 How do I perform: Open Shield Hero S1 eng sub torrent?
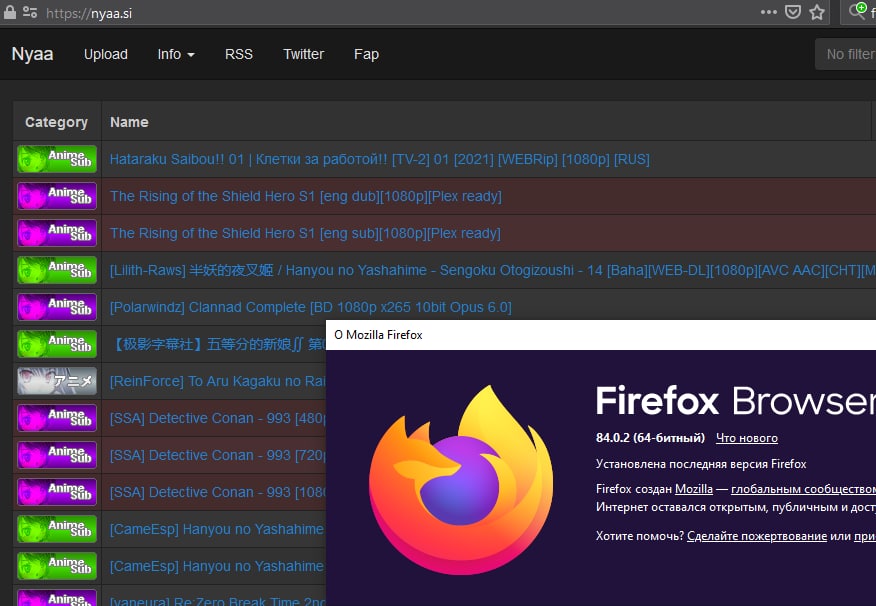pyautogui.click(x=305, y=233)
